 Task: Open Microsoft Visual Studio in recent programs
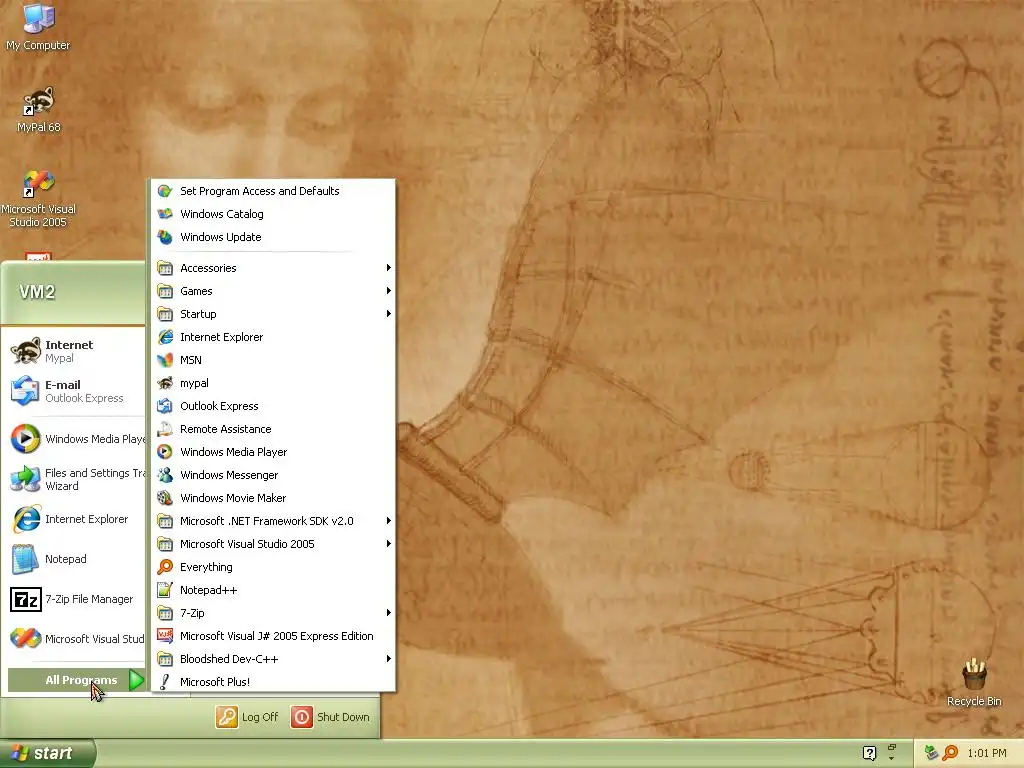point(74,639)
